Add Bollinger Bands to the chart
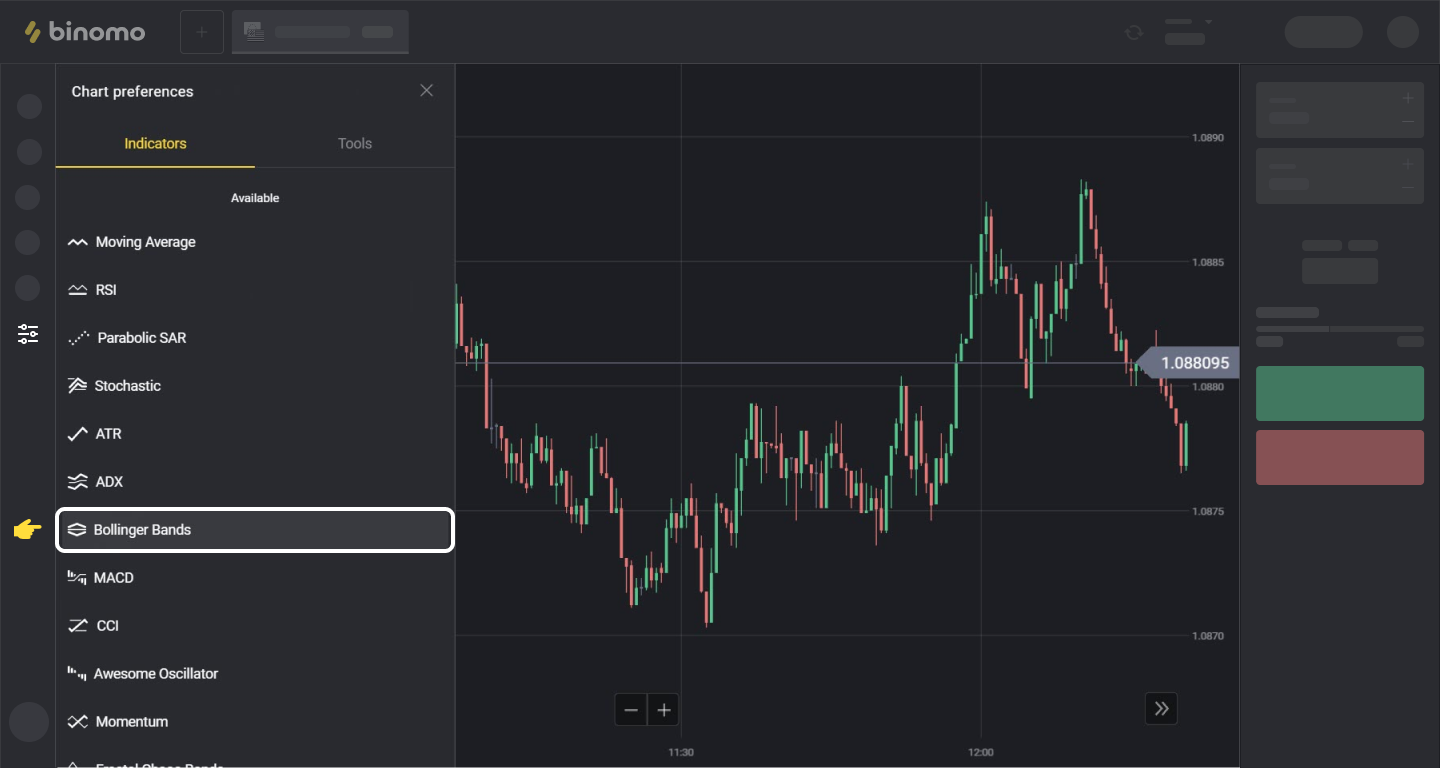 pos(255,530)
